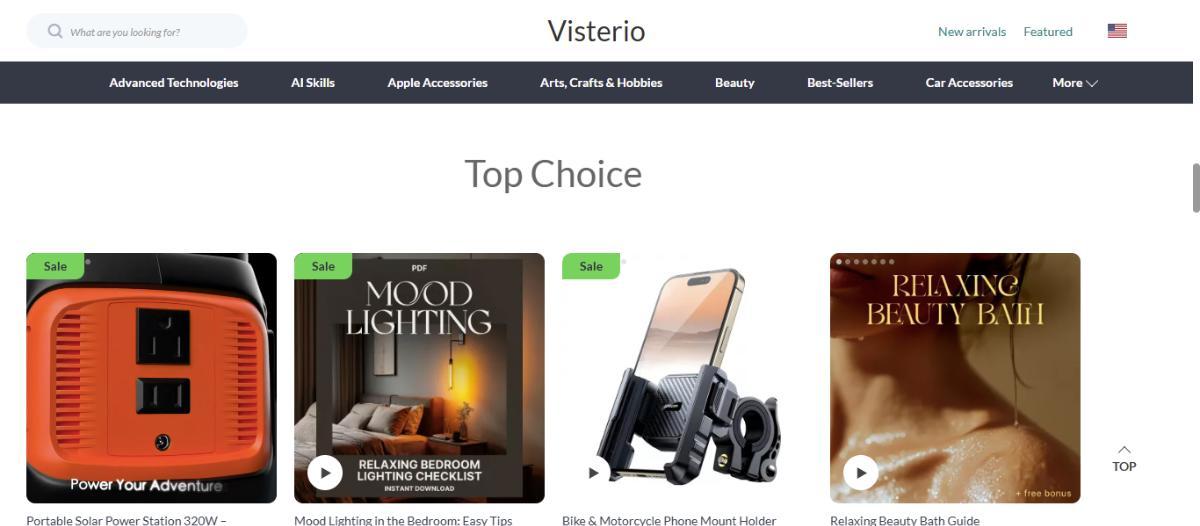Click the search magnifier icon
This screenshot has height=526, width=1200.
(x=55, y=31)
